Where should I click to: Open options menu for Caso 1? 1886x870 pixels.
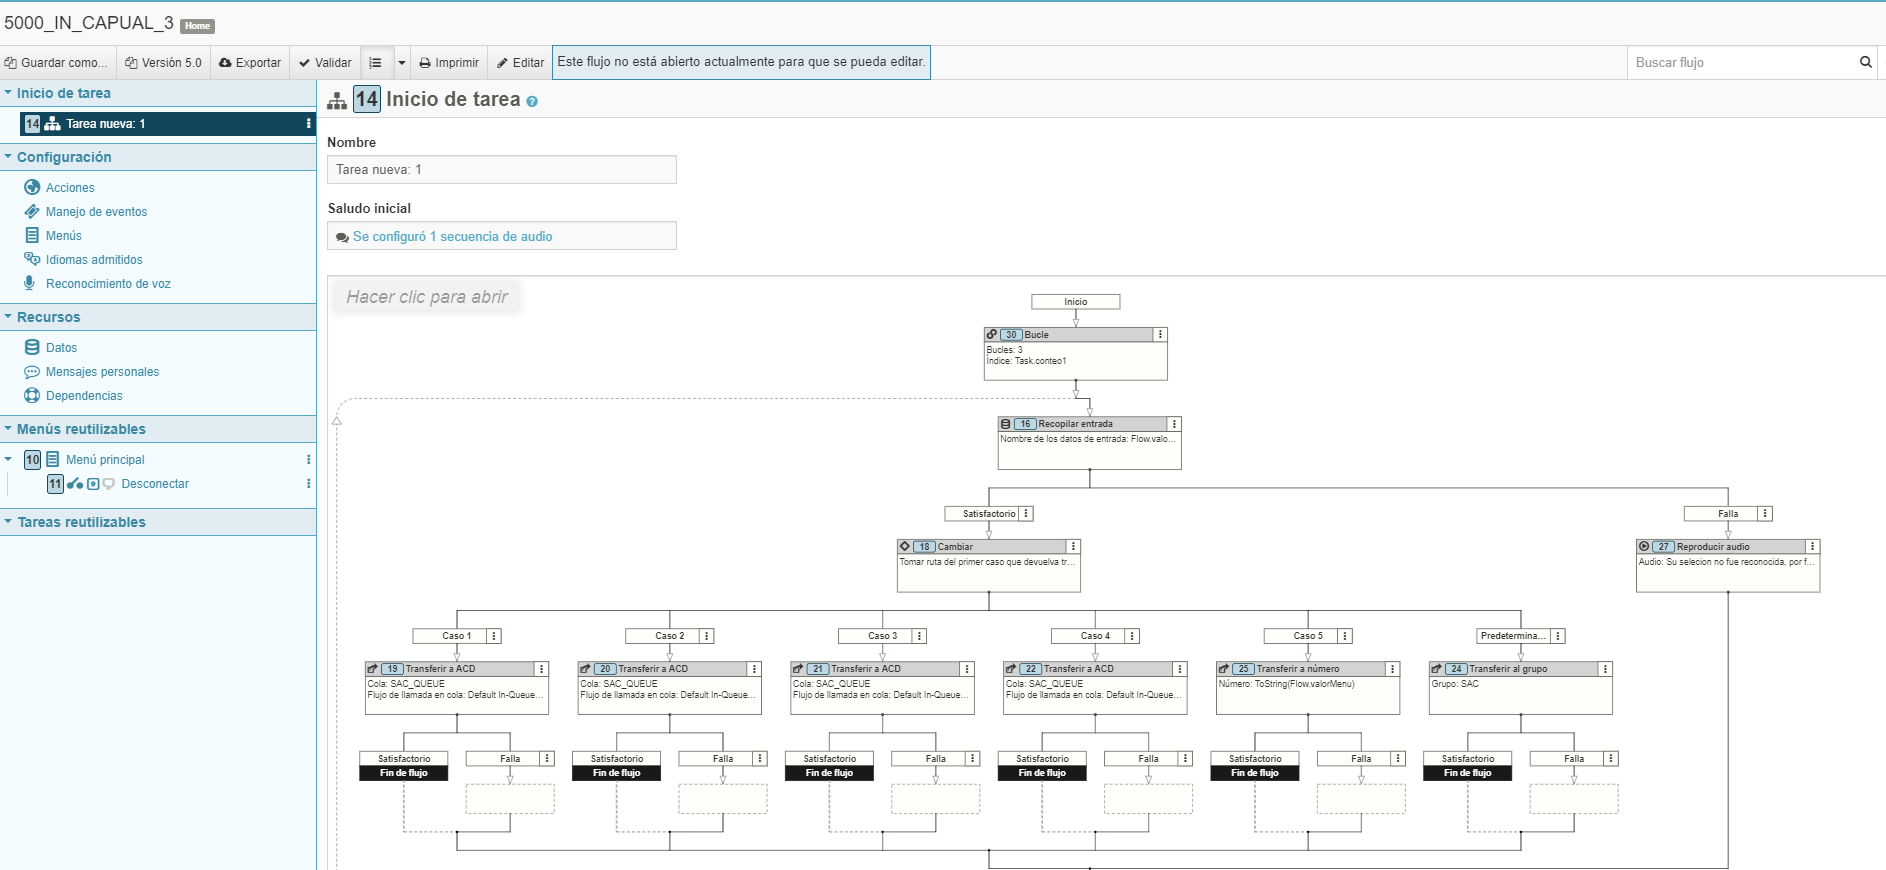[494, 636]
